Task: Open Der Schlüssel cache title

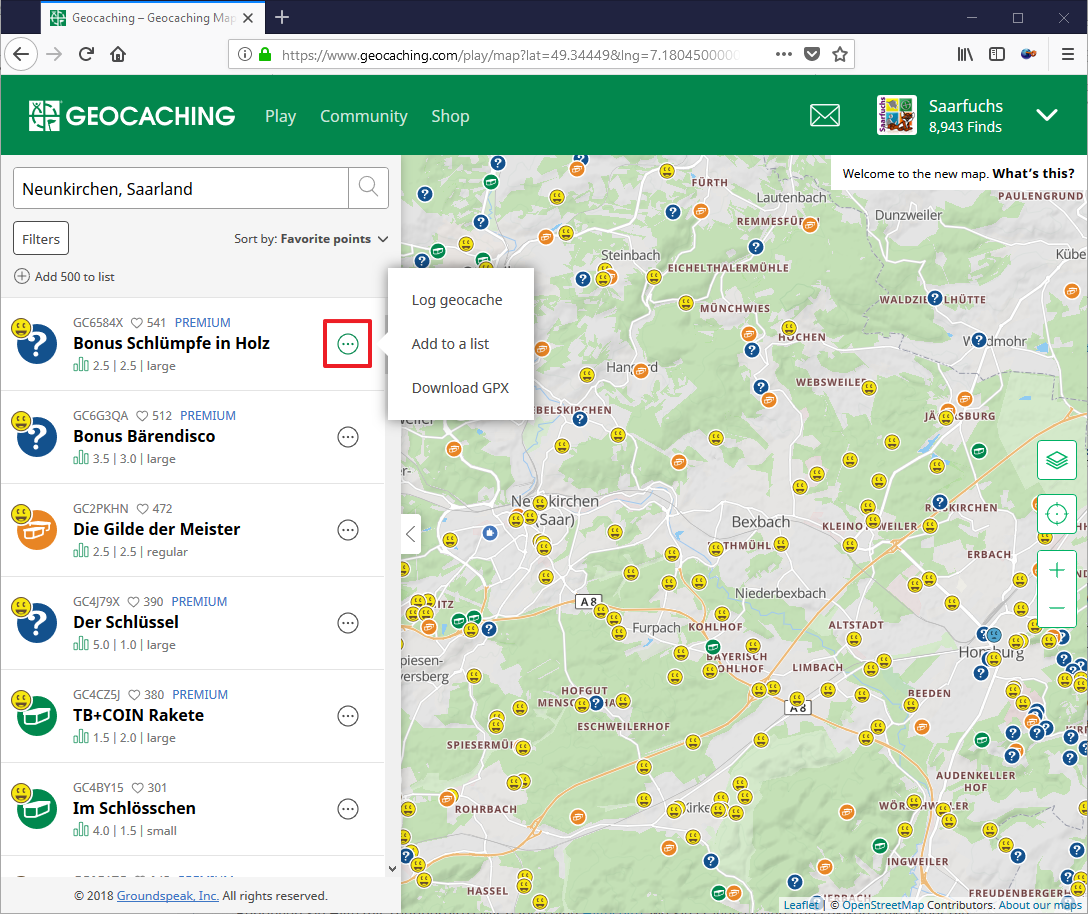Action: click(x=126, y=623)
